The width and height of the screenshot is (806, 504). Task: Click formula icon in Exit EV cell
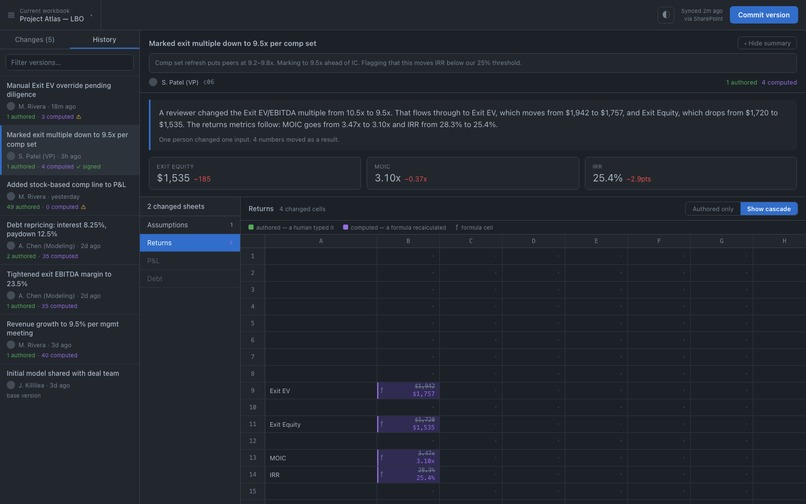(381, 390)
